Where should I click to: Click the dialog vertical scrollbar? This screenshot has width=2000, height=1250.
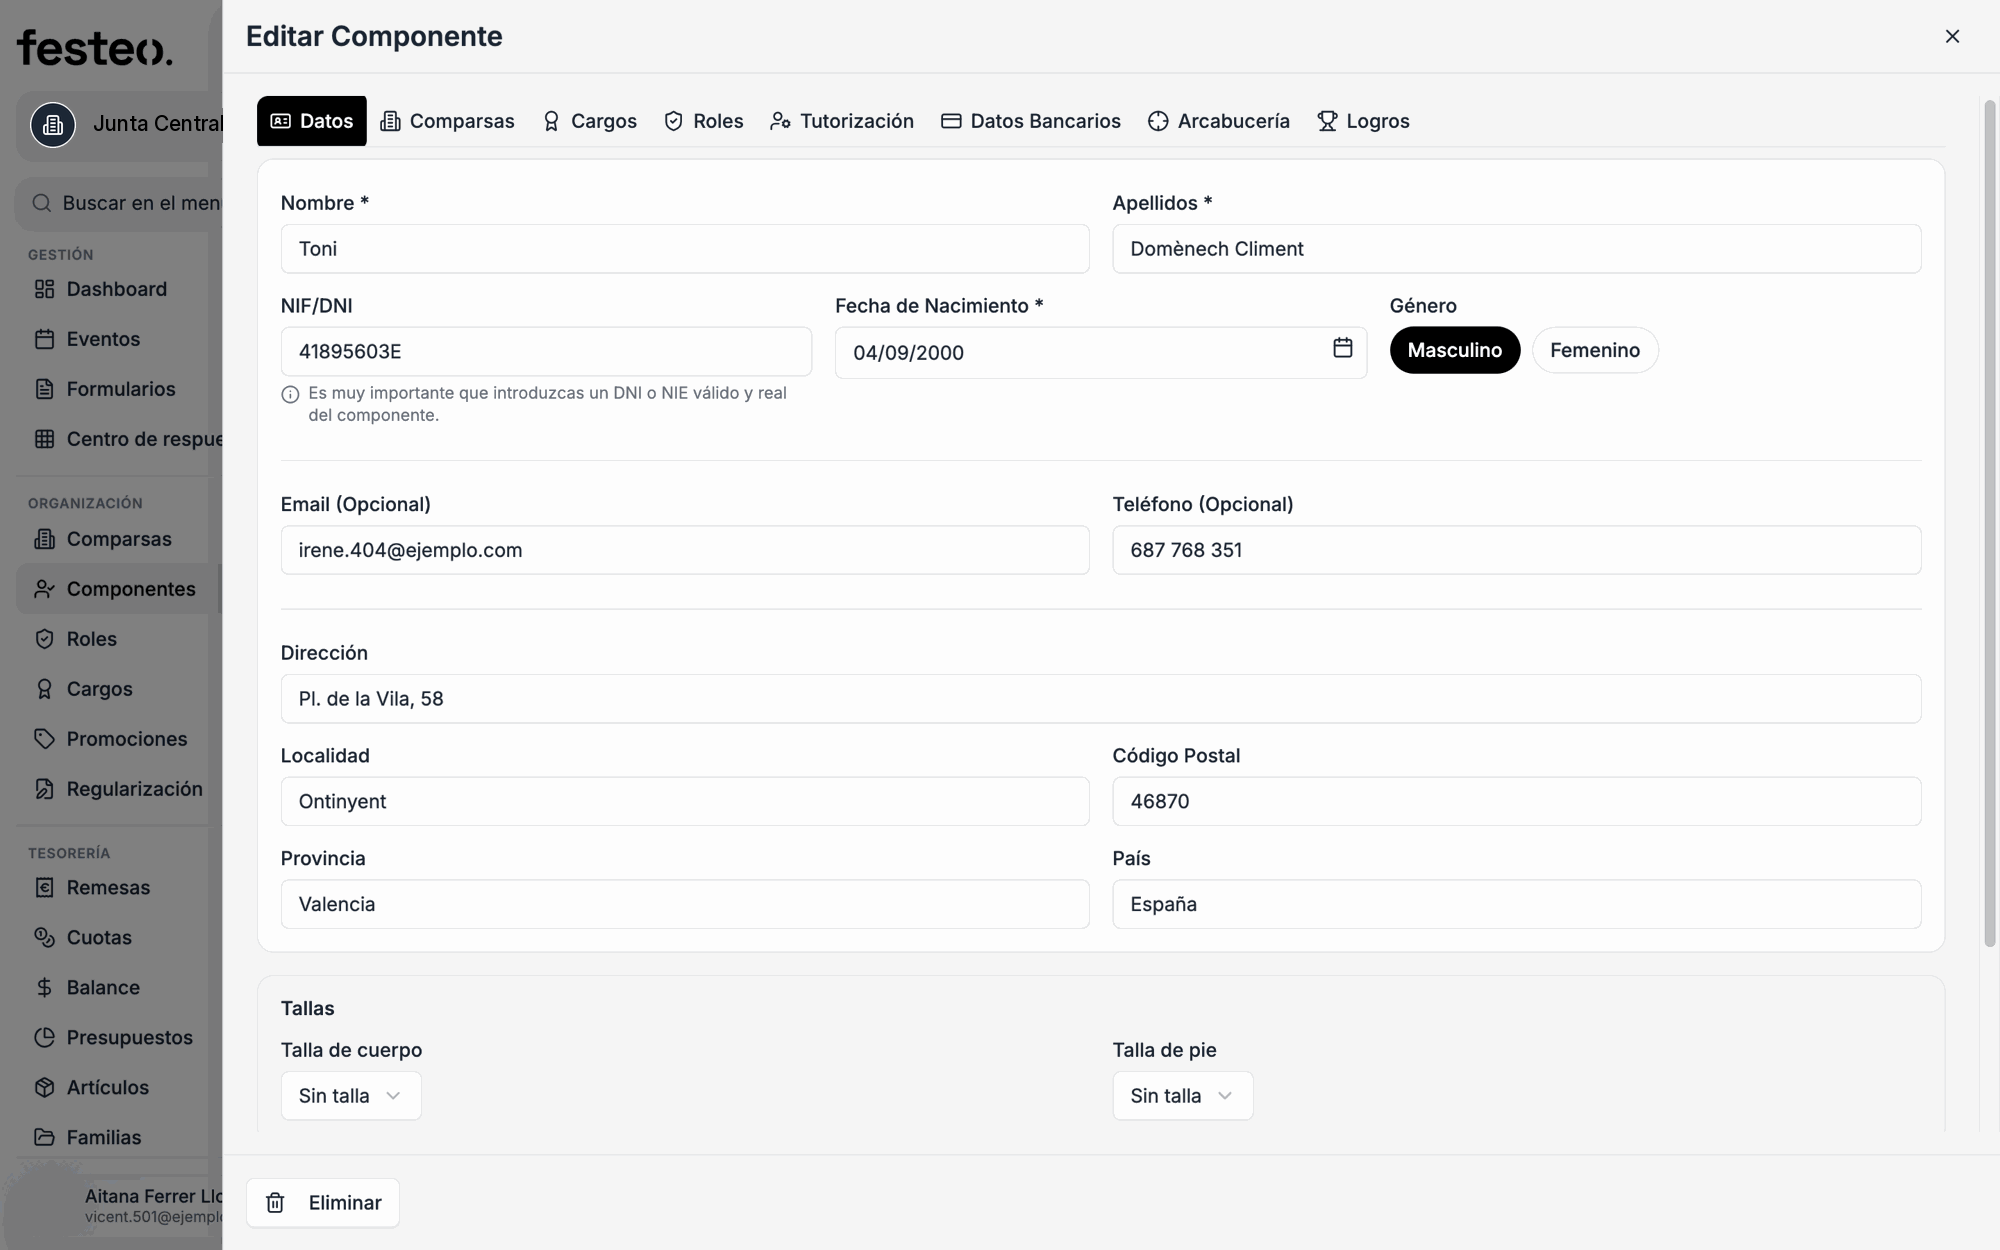click(1990, 523)
